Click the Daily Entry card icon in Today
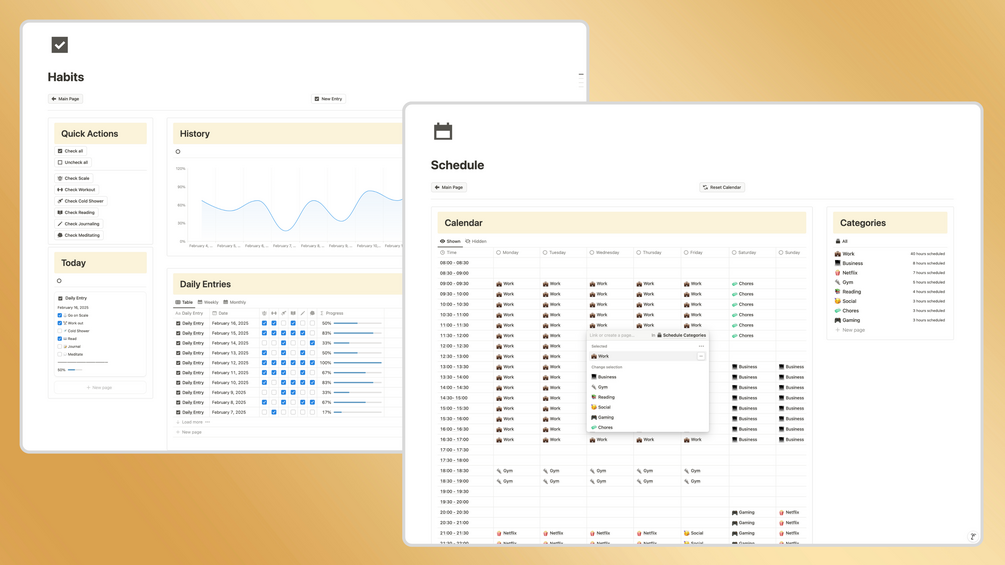This screenshot has height=565, width=1005. coord(60,298)
